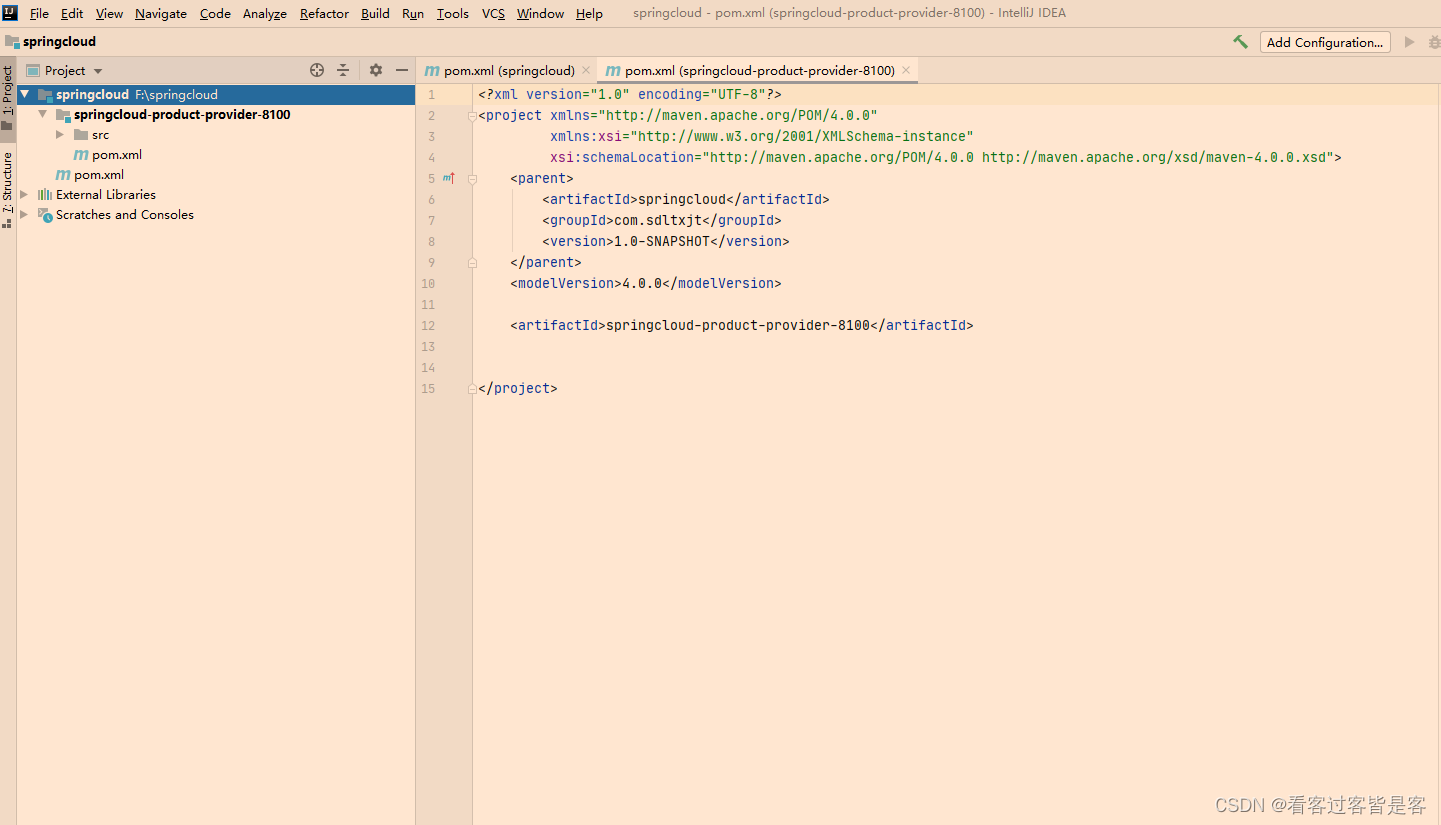The image size is (1441, 825).
Task: Collapse all nodes in the Project panel
Action: (343, 70)
